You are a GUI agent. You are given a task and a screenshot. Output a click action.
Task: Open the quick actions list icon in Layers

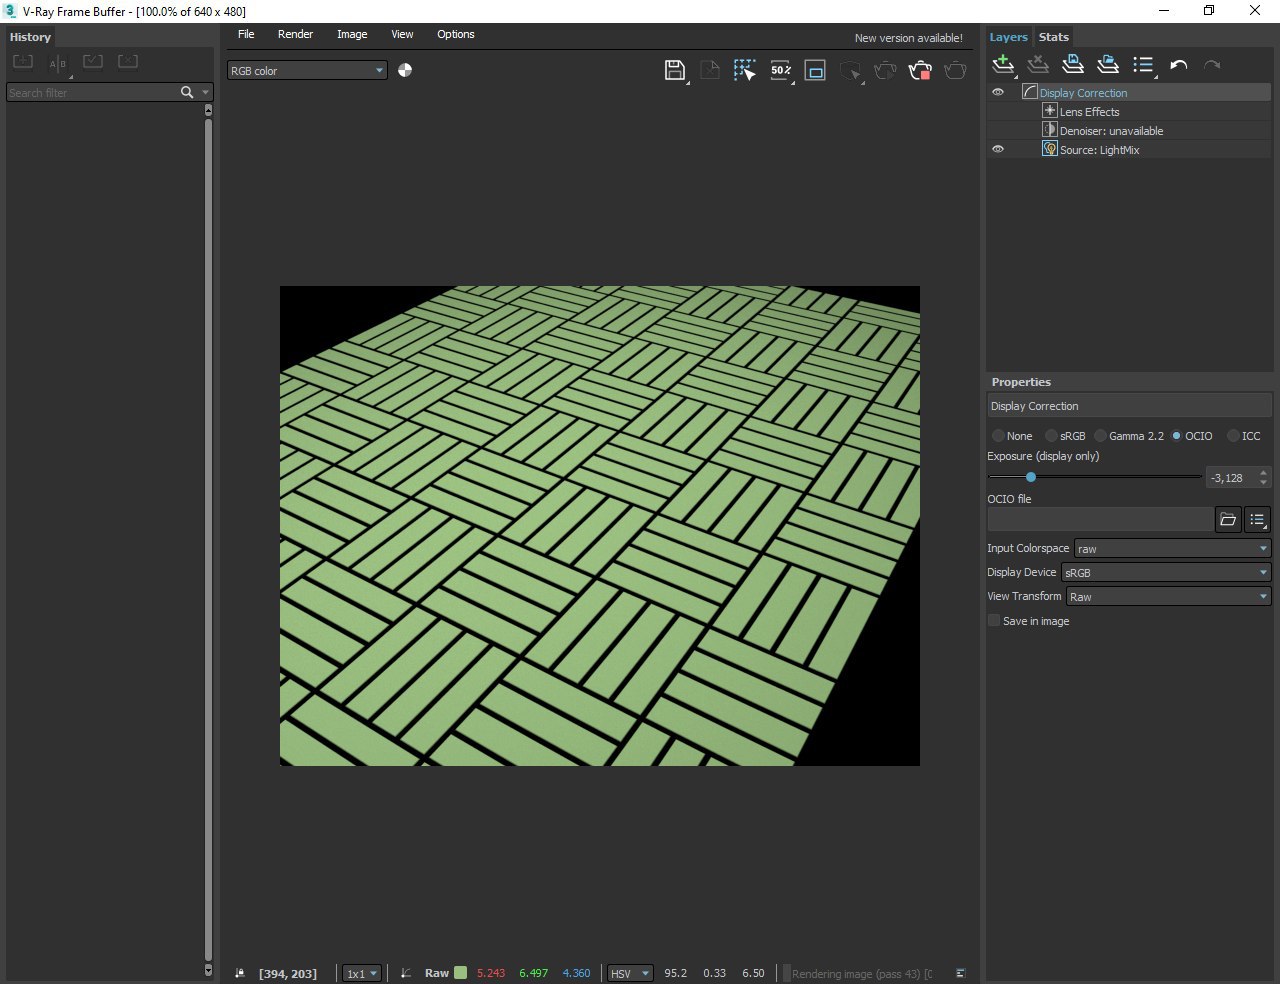click(x=1143, y=65)
